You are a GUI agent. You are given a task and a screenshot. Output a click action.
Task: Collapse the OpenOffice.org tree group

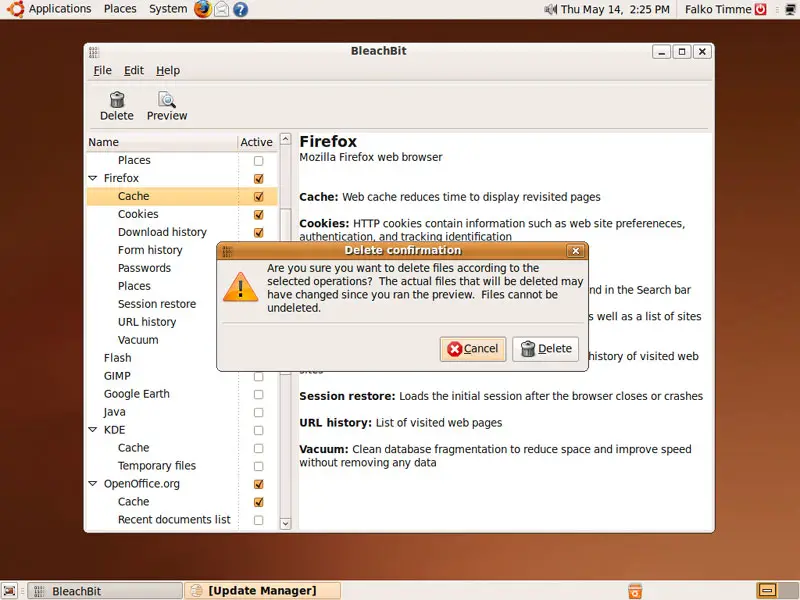[x=93, y=483]
